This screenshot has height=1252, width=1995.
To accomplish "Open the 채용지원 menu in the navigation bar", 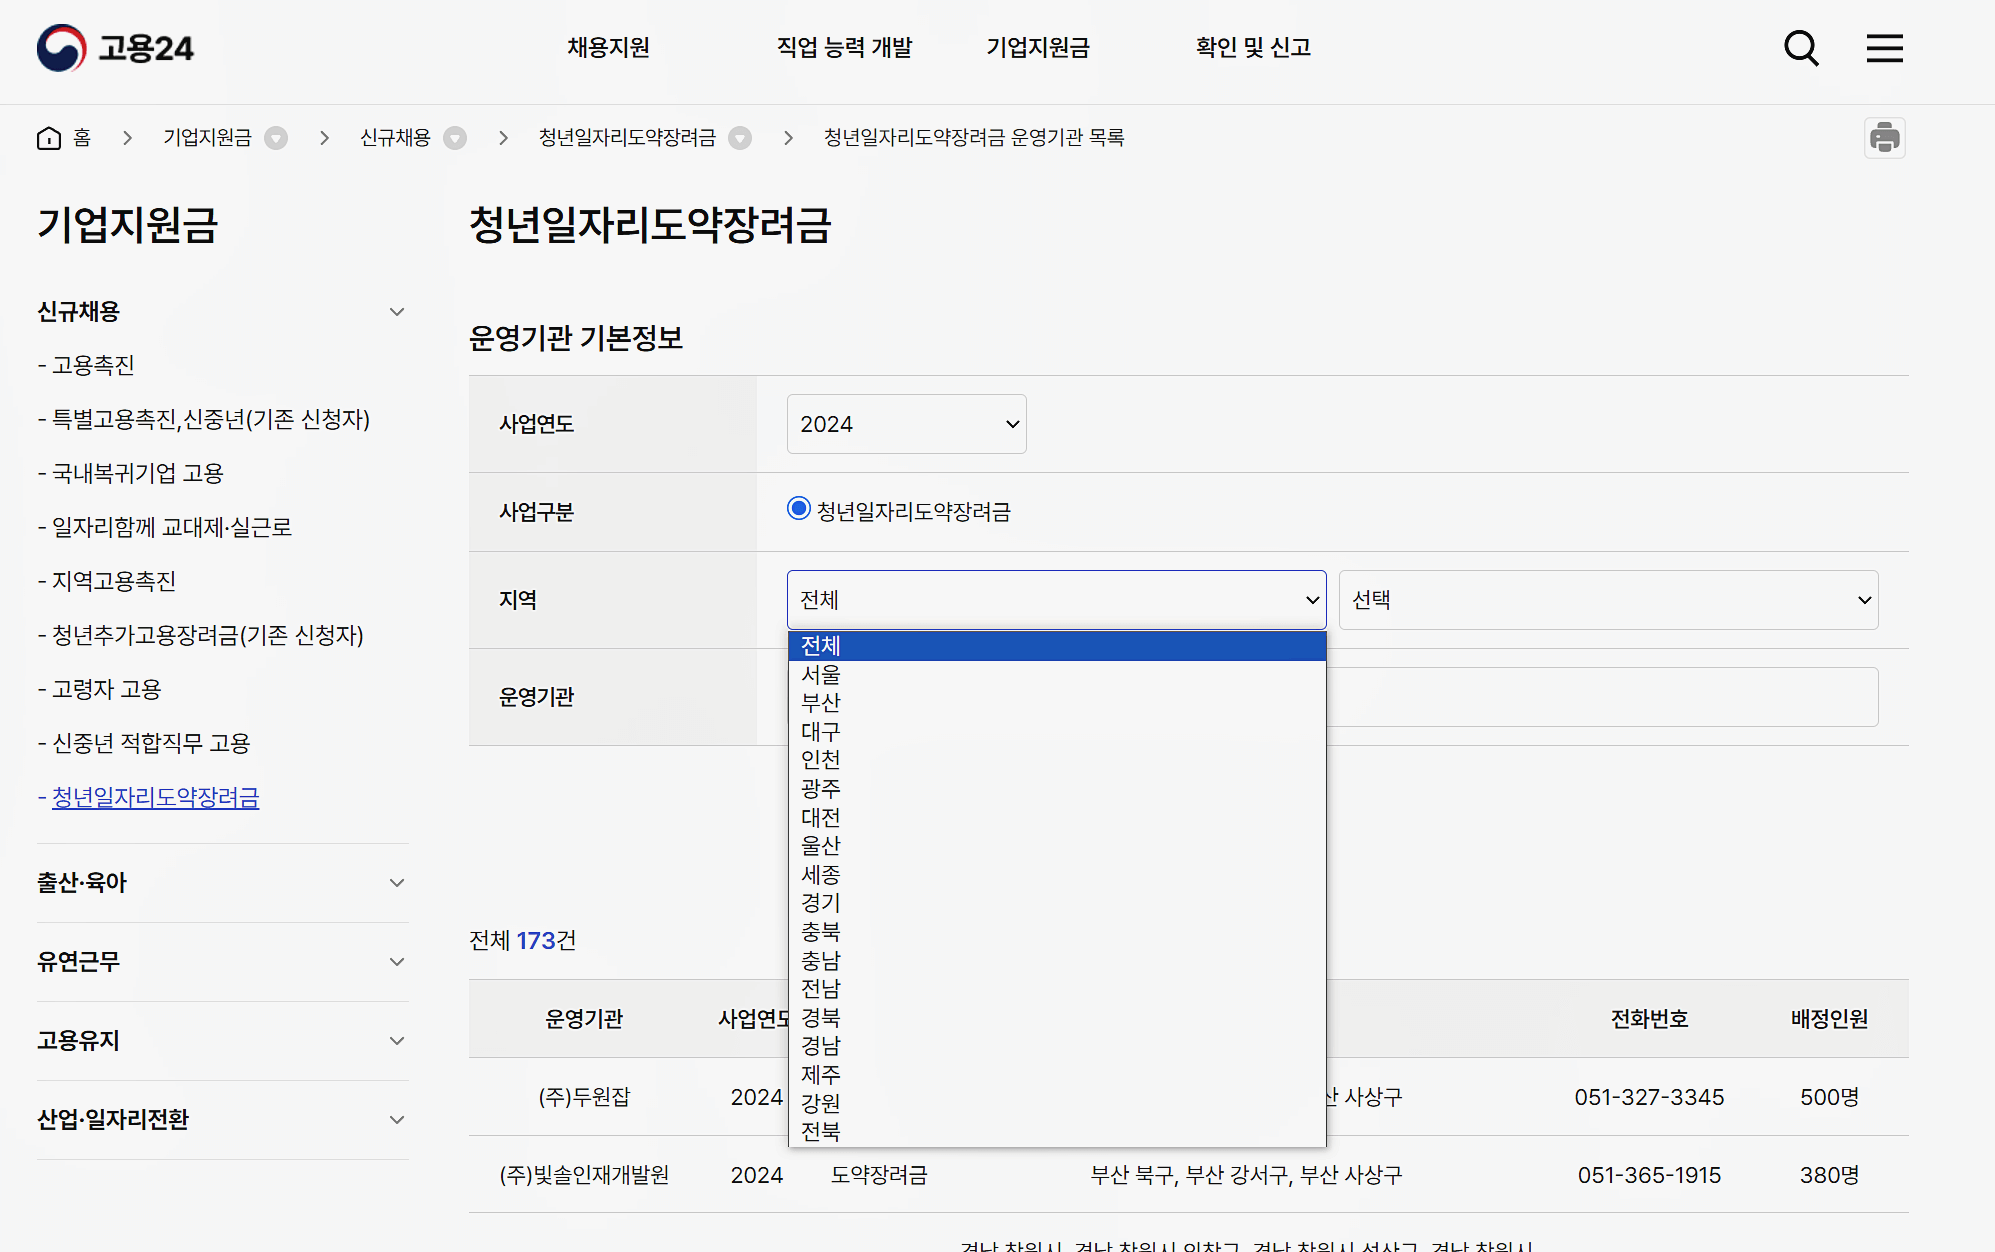I will click(606, 47).
